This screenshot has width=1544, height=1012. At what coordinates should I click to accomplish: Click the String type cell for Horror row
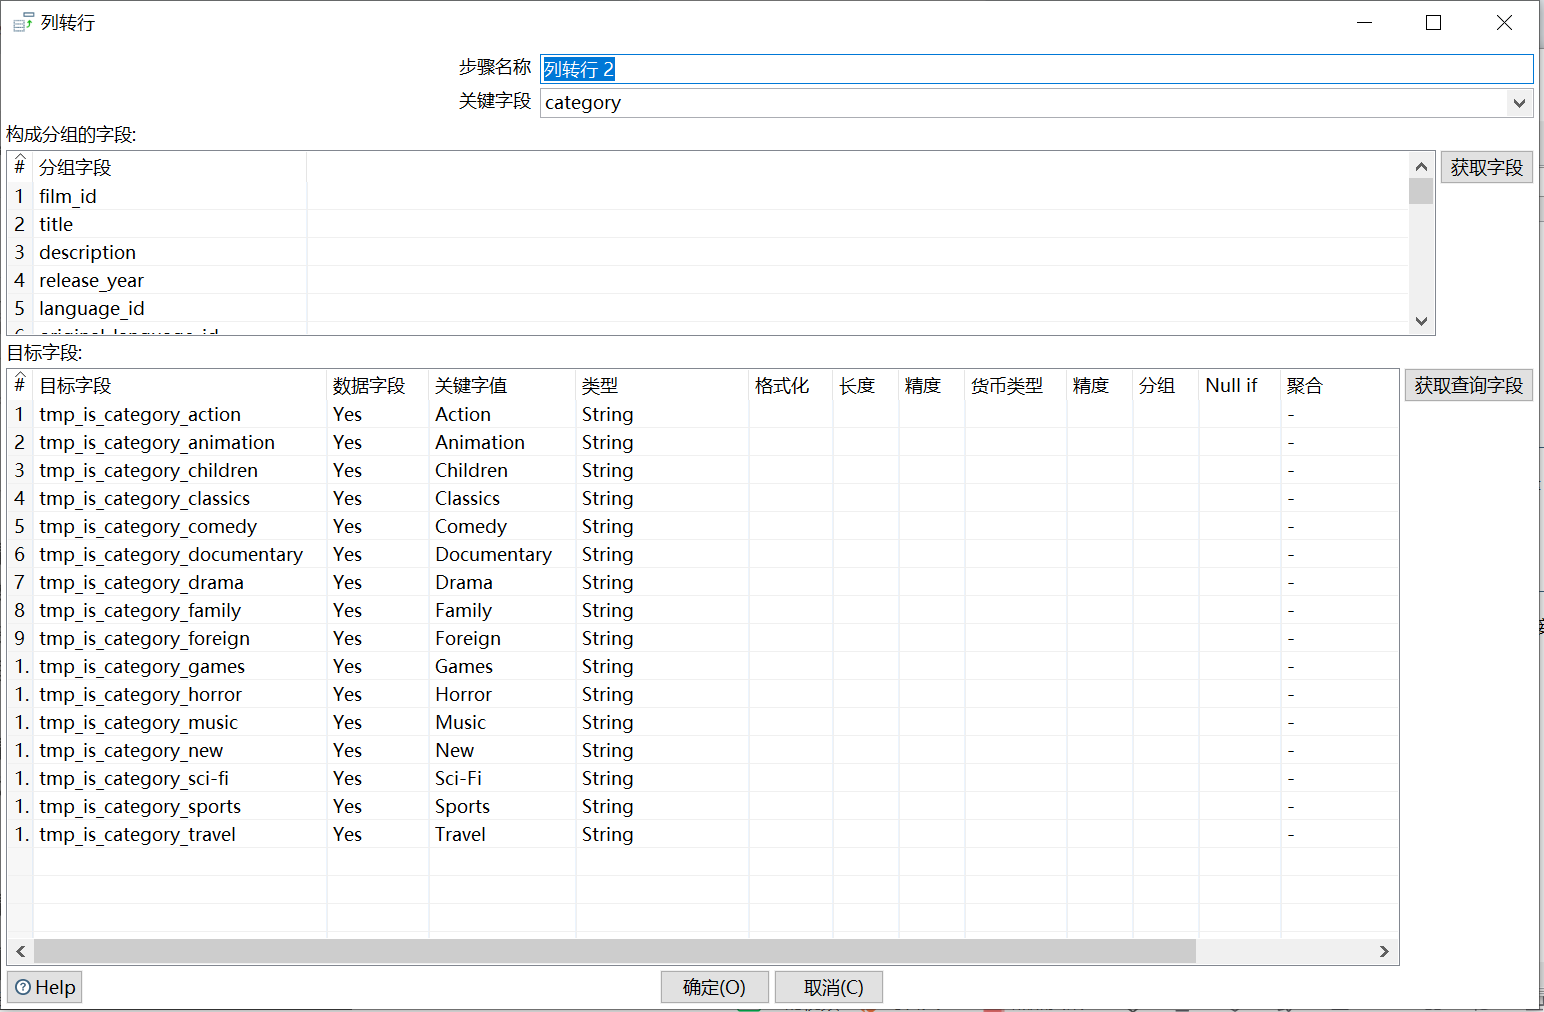pos(607,694)
